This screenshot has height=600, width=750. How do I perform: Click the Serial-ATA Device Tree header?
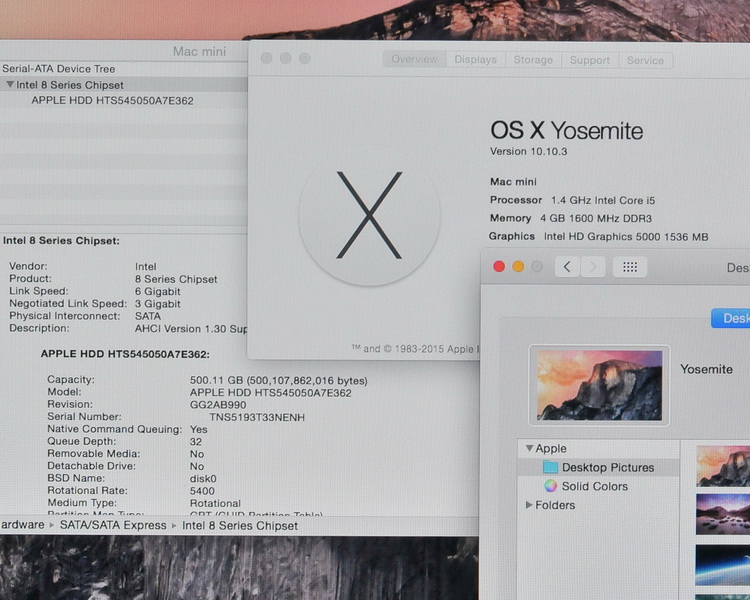(x=58, y=68)
